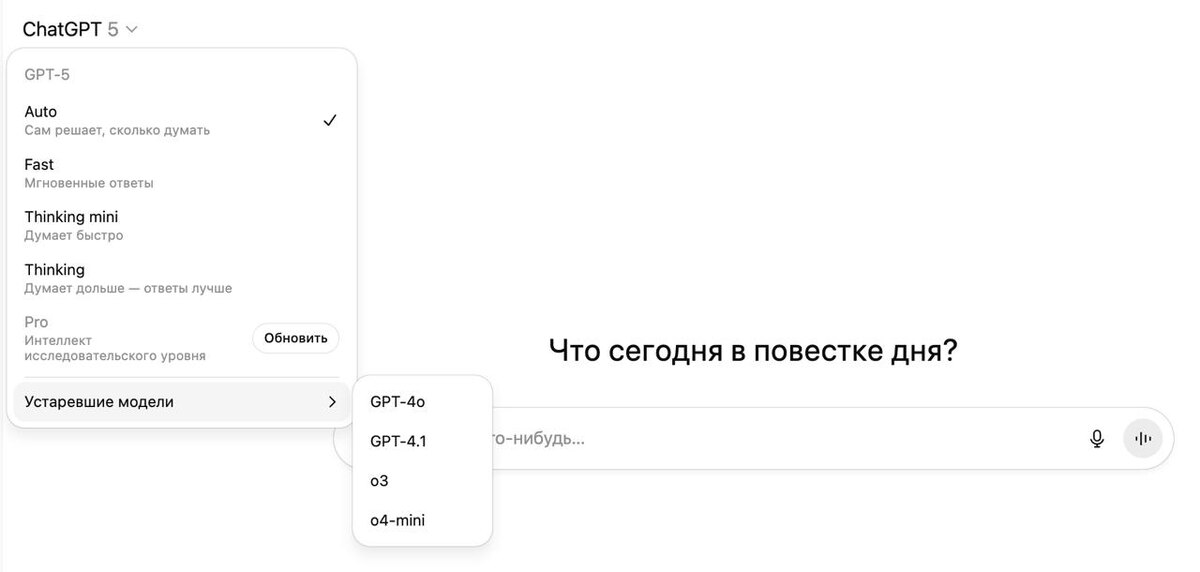The height and width of the screenshot is (572, 1200).
Task: Pick the Thinking model option
Action: [181, 279]
